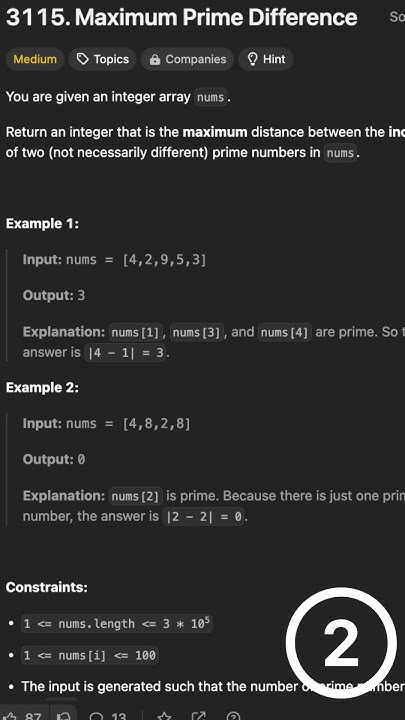Click the lock icon beside Companies
Viewport: 405px width, 720px height.
(x=155, y=60)
